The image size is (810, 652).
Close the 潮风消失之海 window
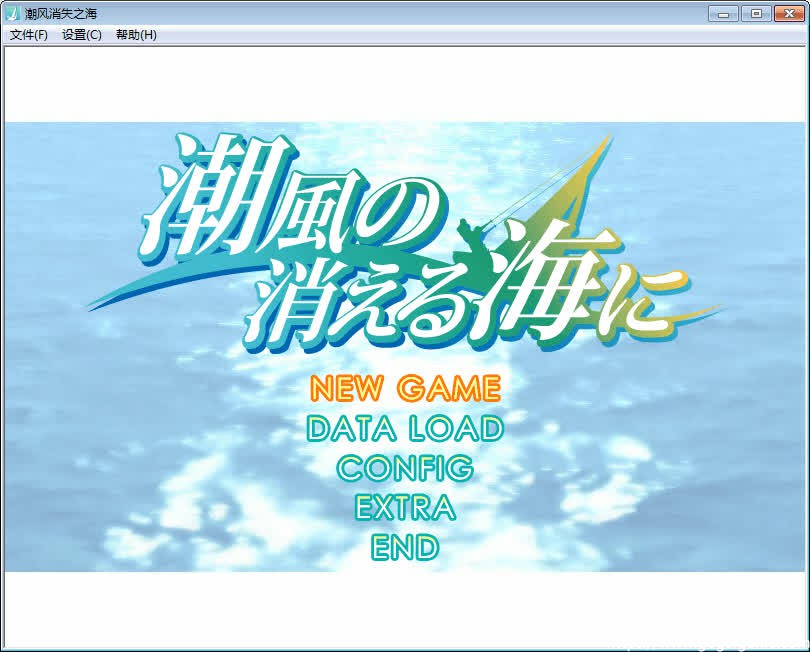(787, 13)
